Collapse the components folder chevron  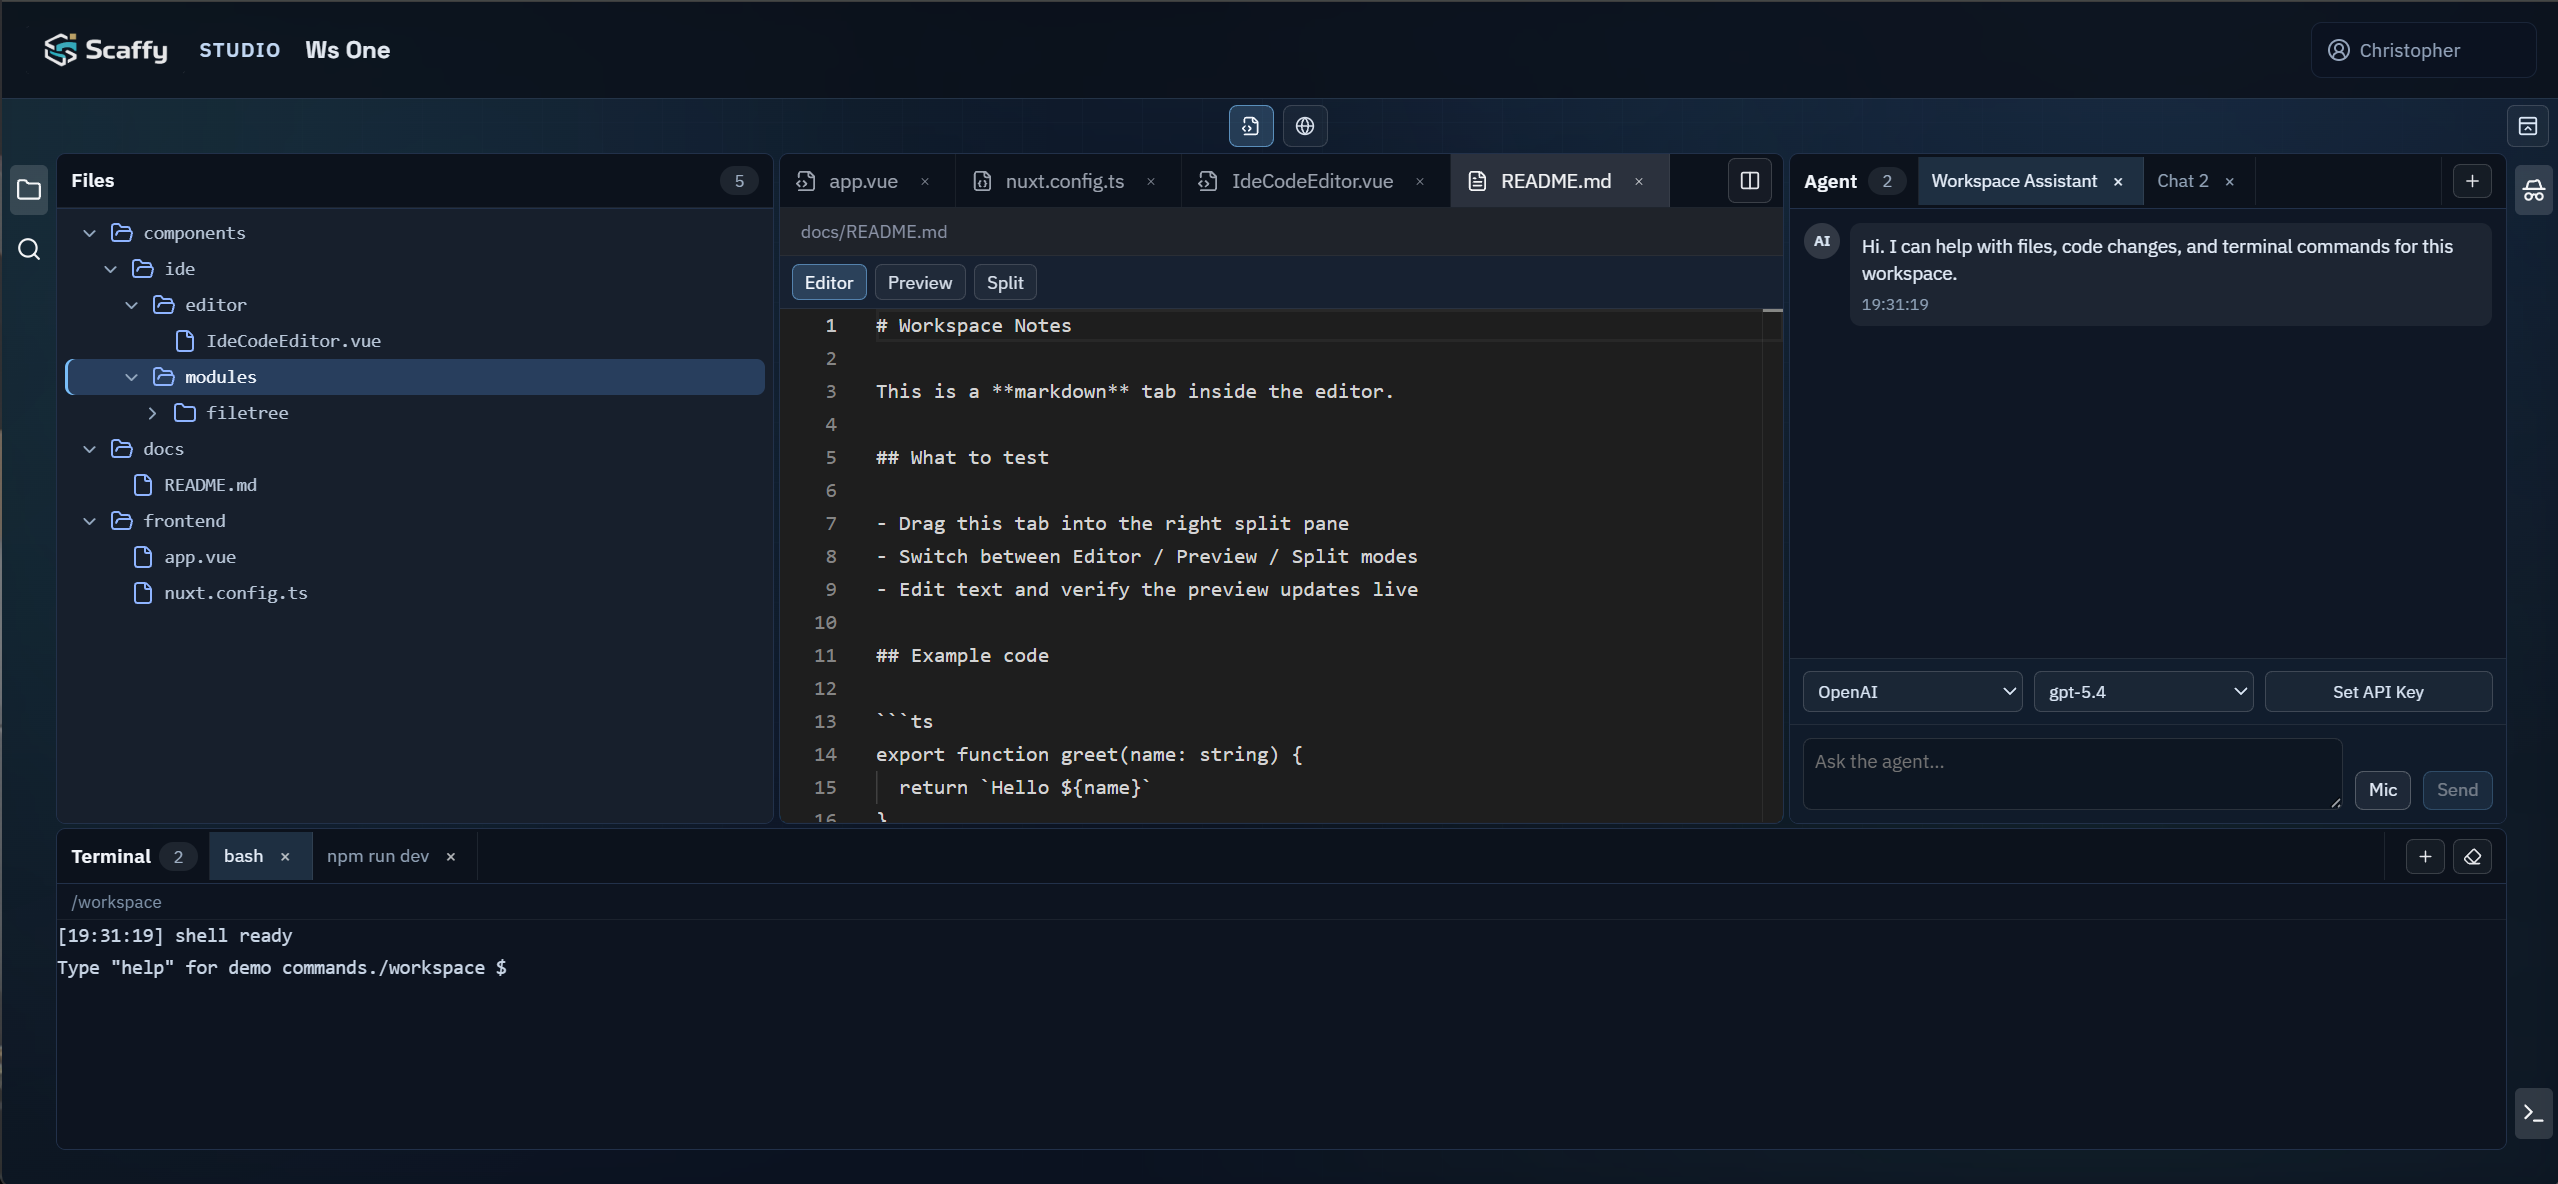[x=90, y=233]
